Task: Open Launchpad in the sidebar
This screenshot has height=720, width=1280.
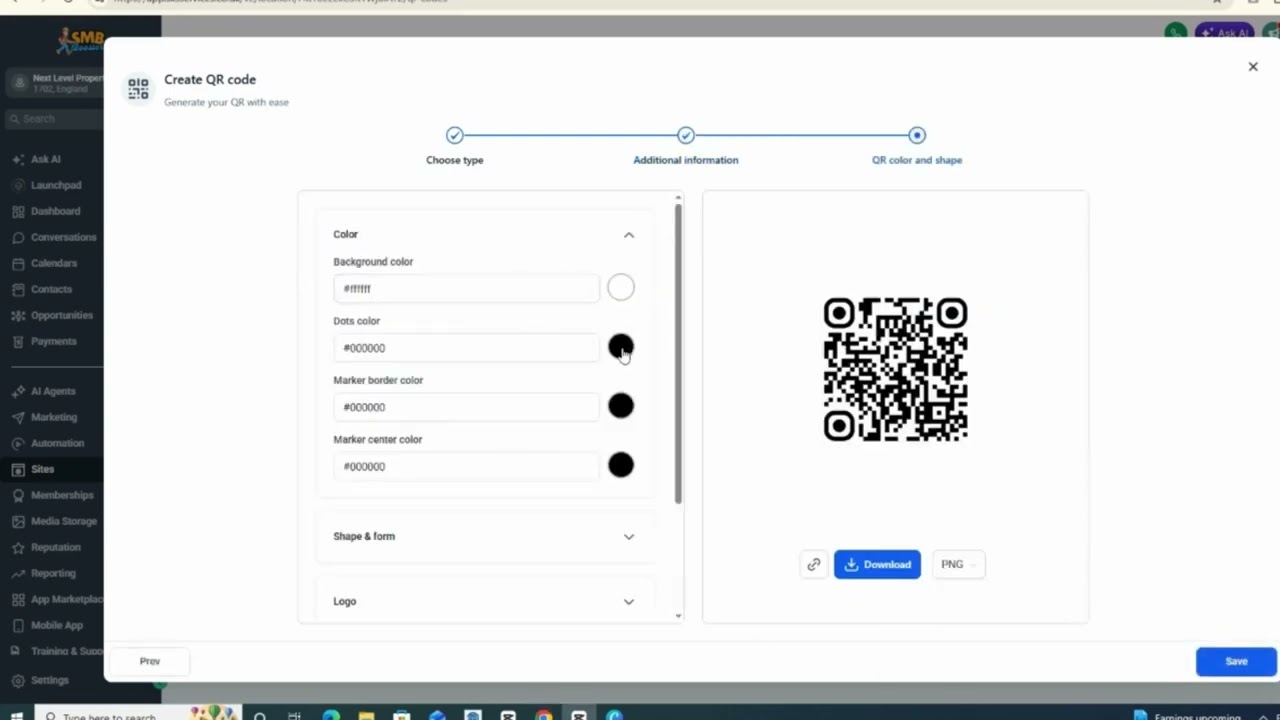Action: [56, 185]
